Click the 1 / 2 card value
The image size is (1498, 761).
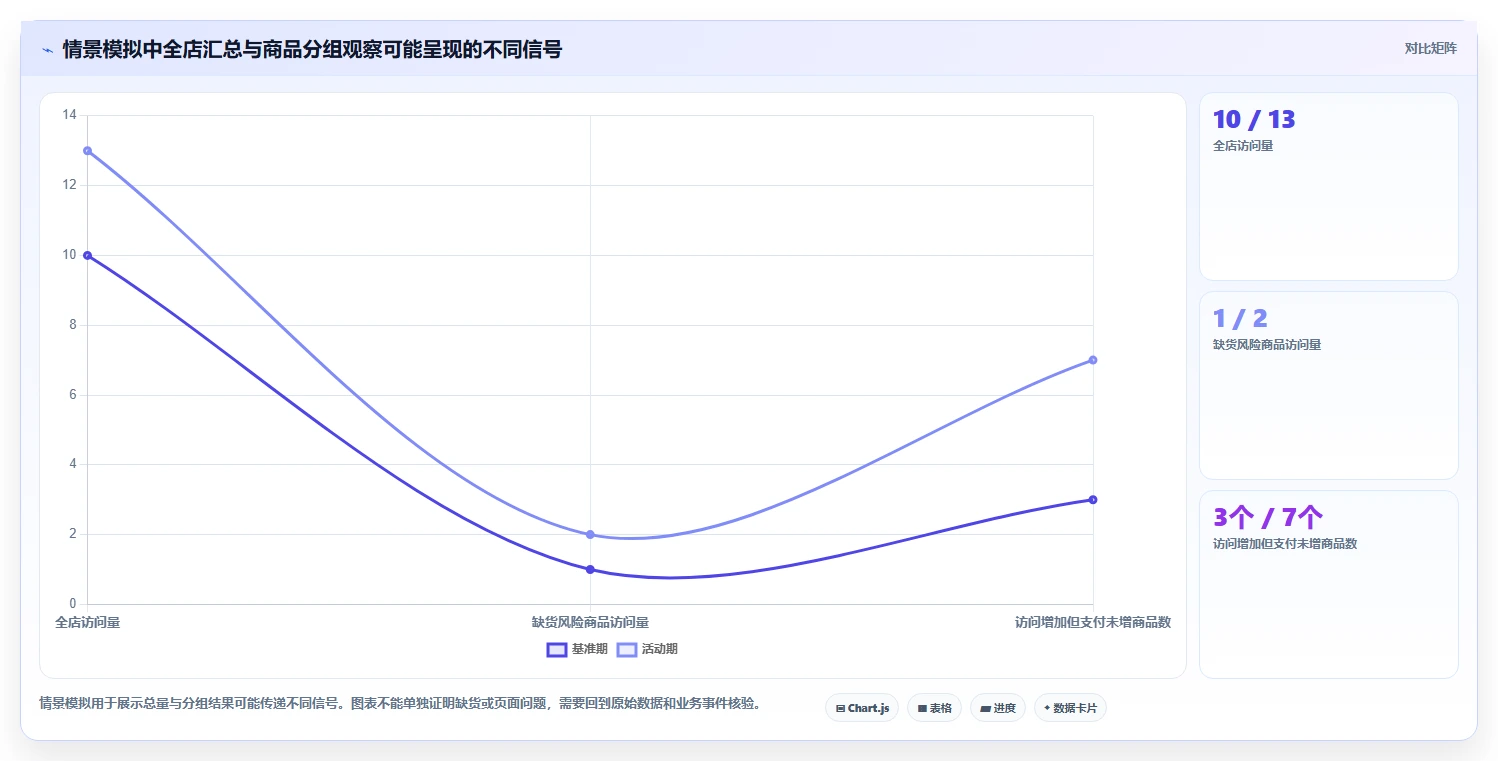[x=1240, y=319]
